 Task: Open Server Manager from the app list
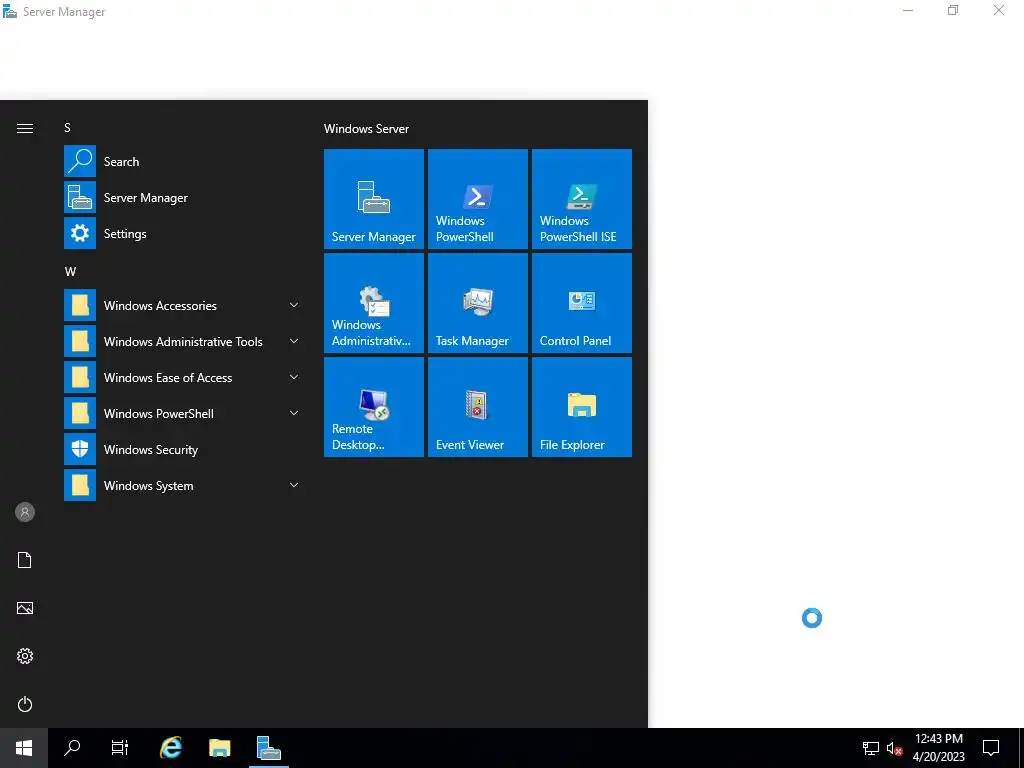tap(183, 197)
